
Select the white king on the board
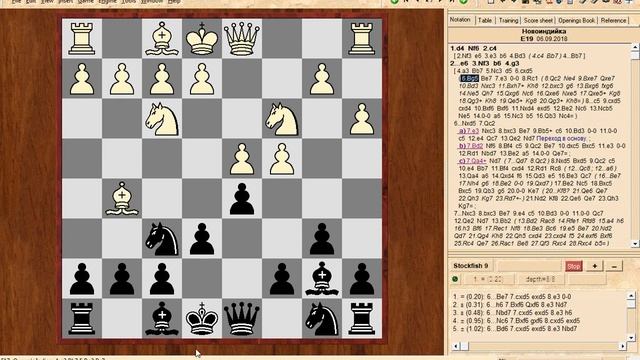202,39
